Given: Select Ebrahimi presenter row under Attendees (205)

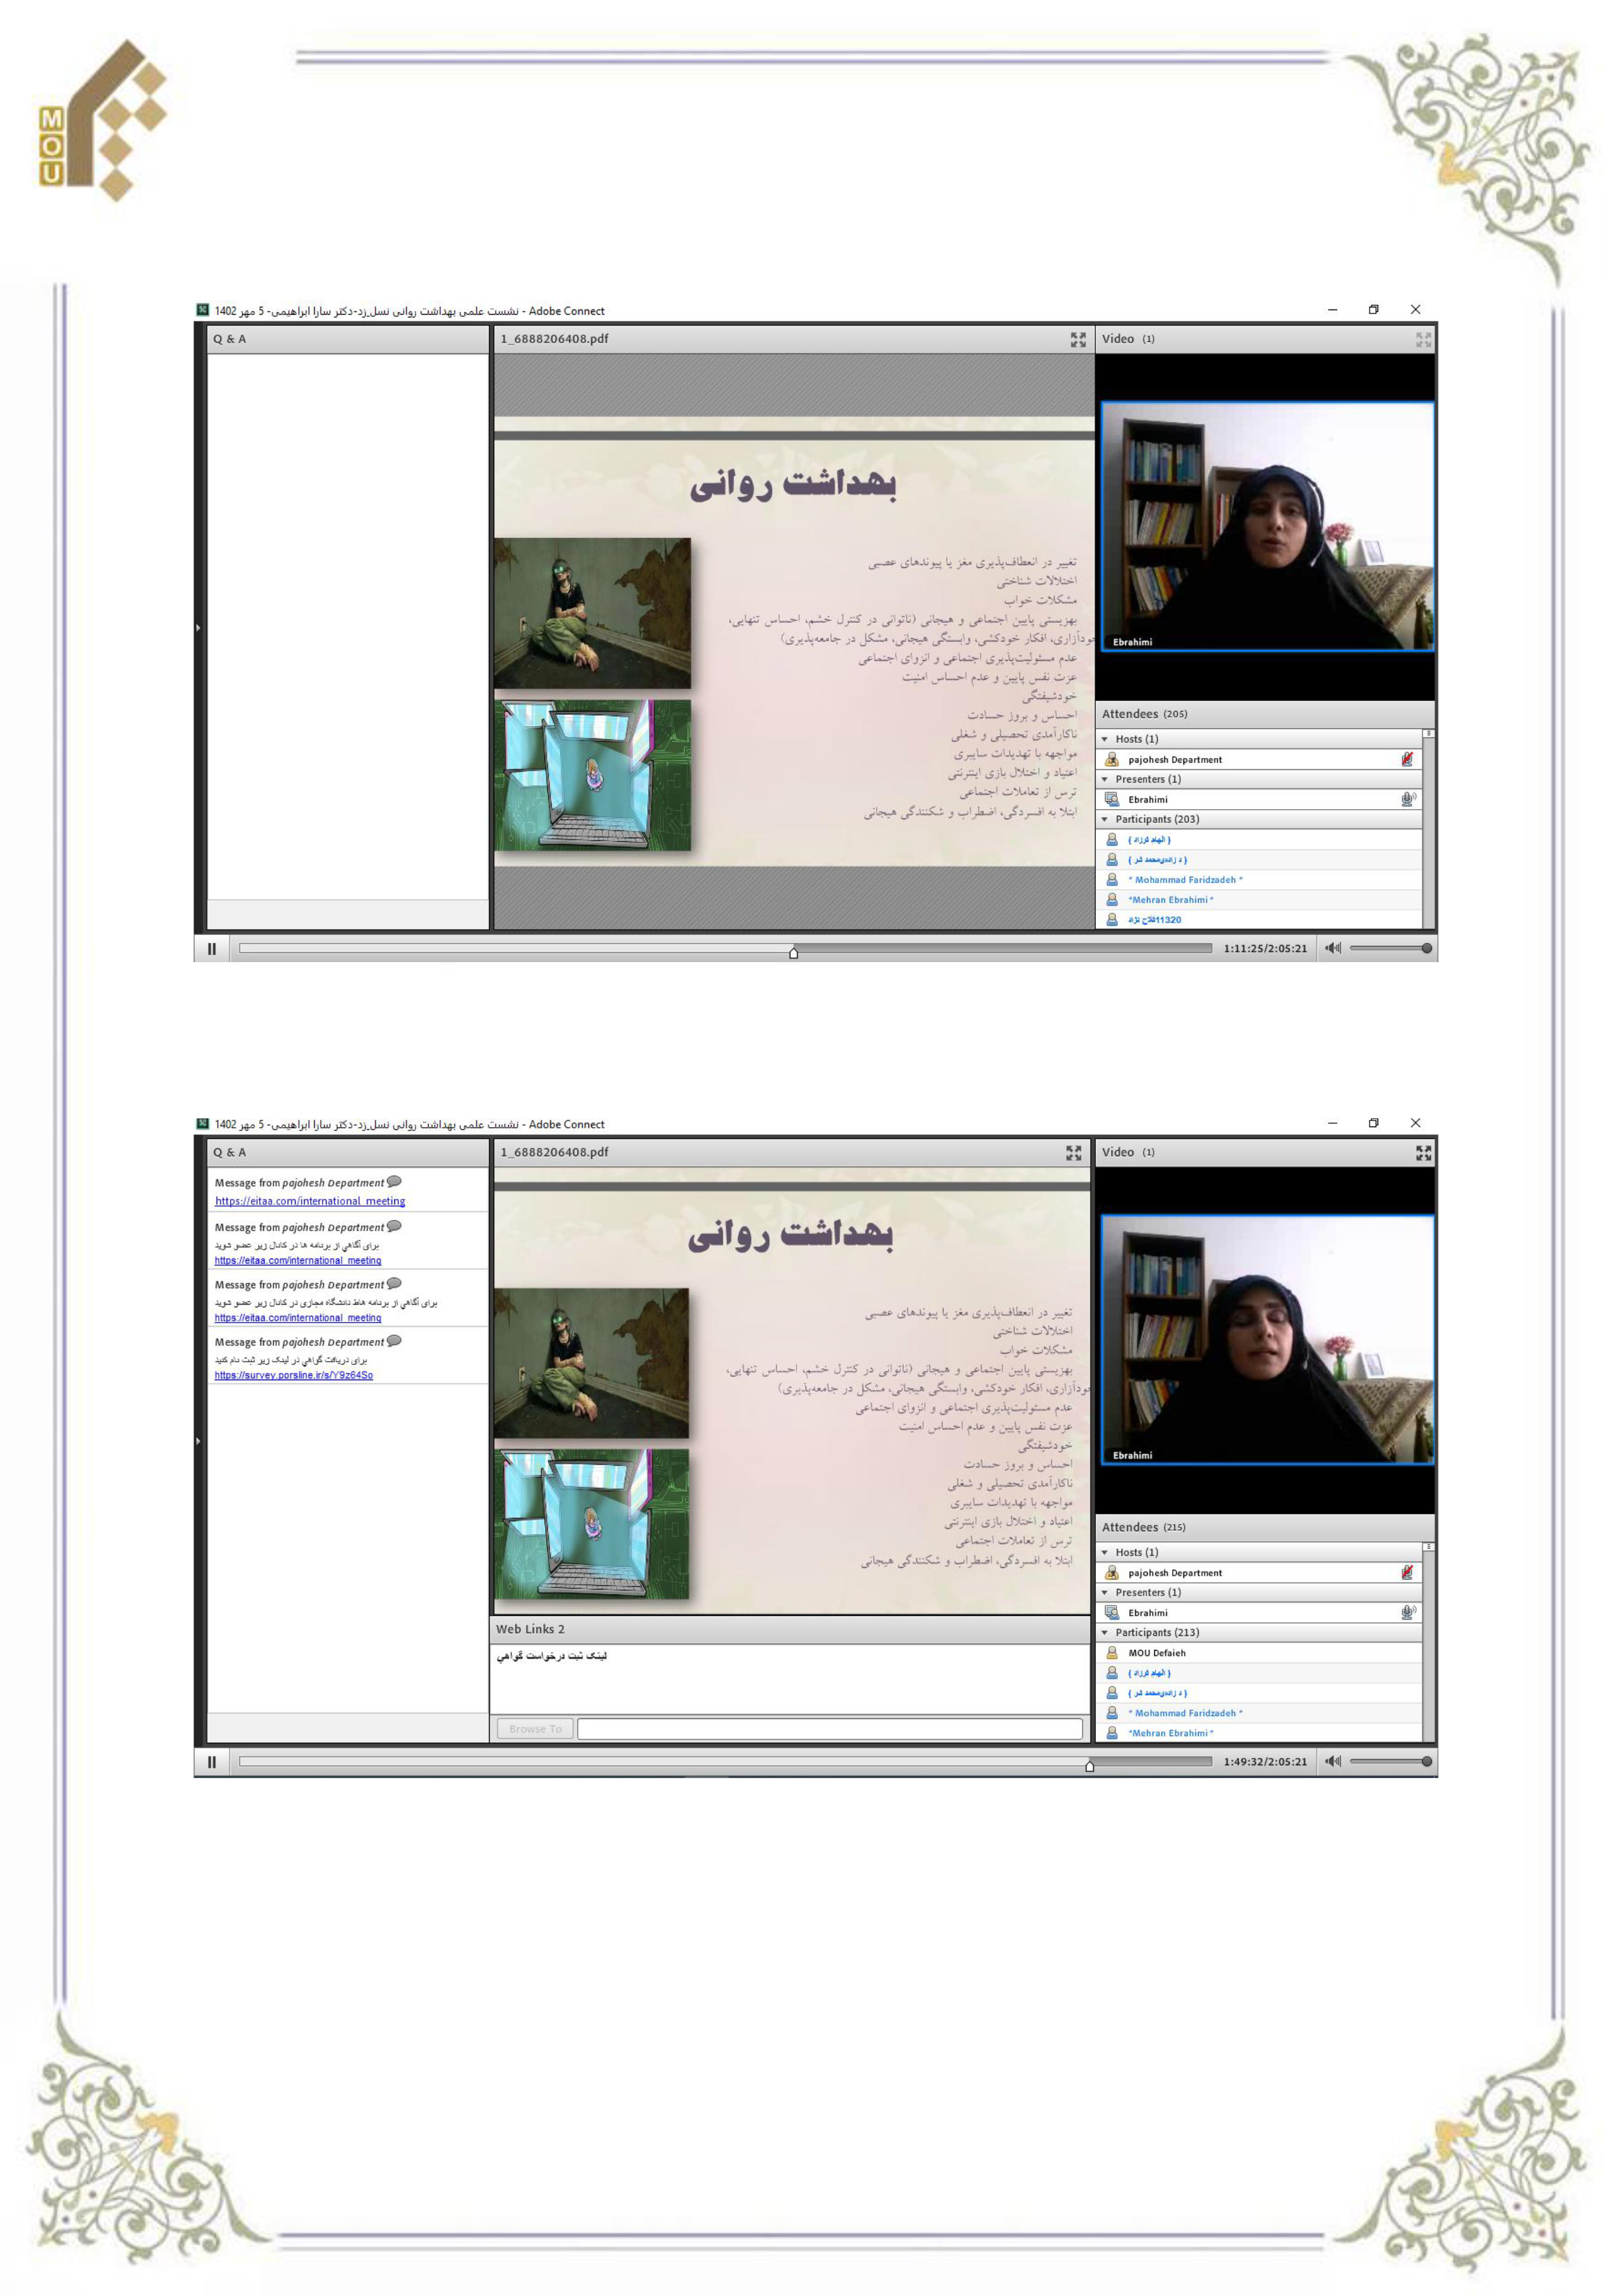Looking at the screenshot, I should [1259, 799].
